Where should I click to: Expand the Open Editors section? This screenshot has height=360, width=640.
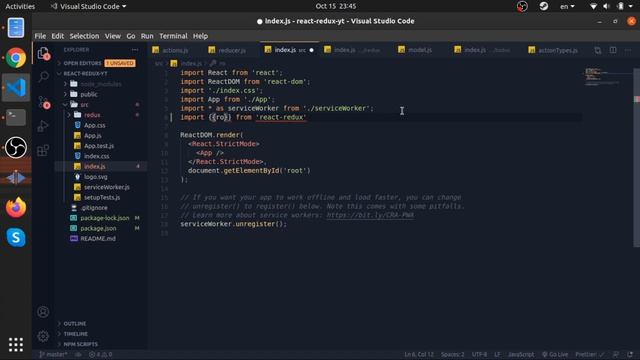(x=82, y=63)
